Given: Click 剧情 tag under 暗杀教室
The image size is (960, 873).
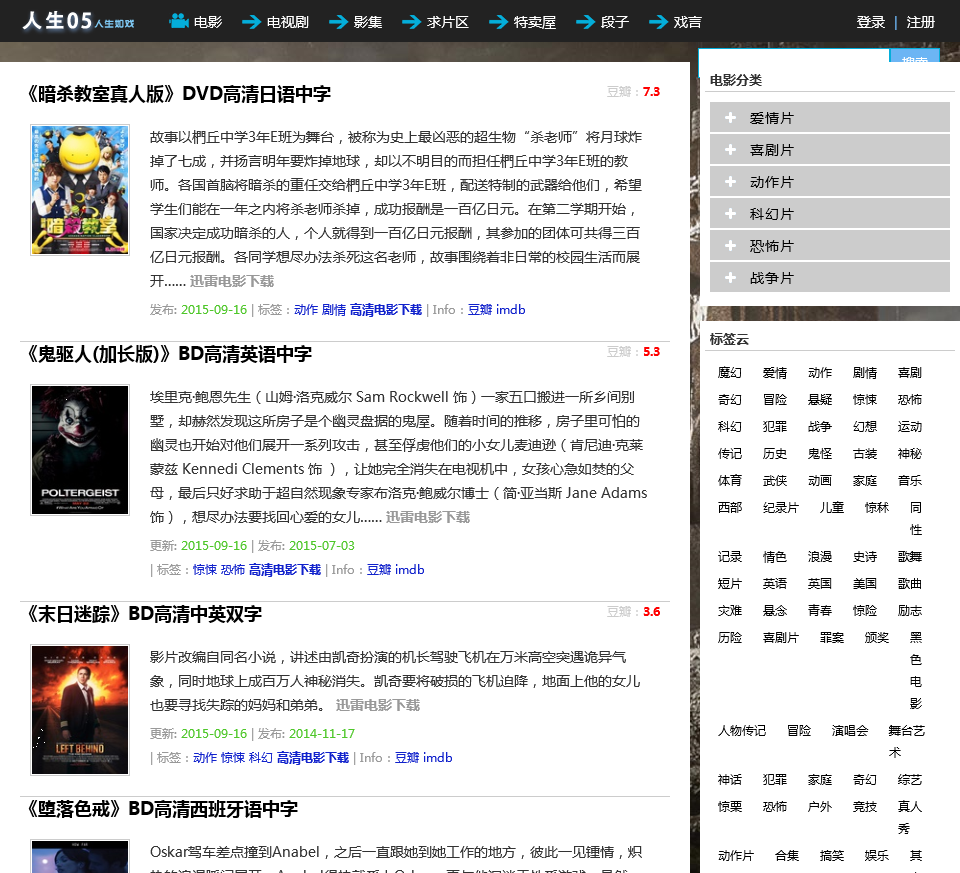Looking at the screenshot, I should [x=334, y=310].
